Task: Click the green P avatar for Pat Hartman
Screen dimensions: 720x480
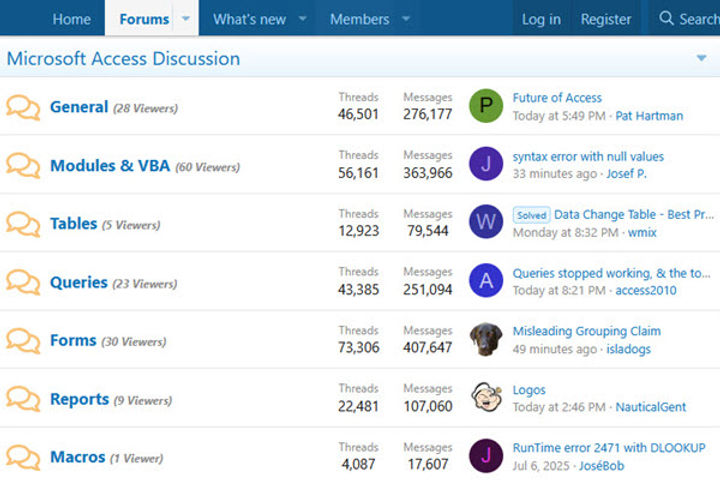Action: click(x=486, y=106)
